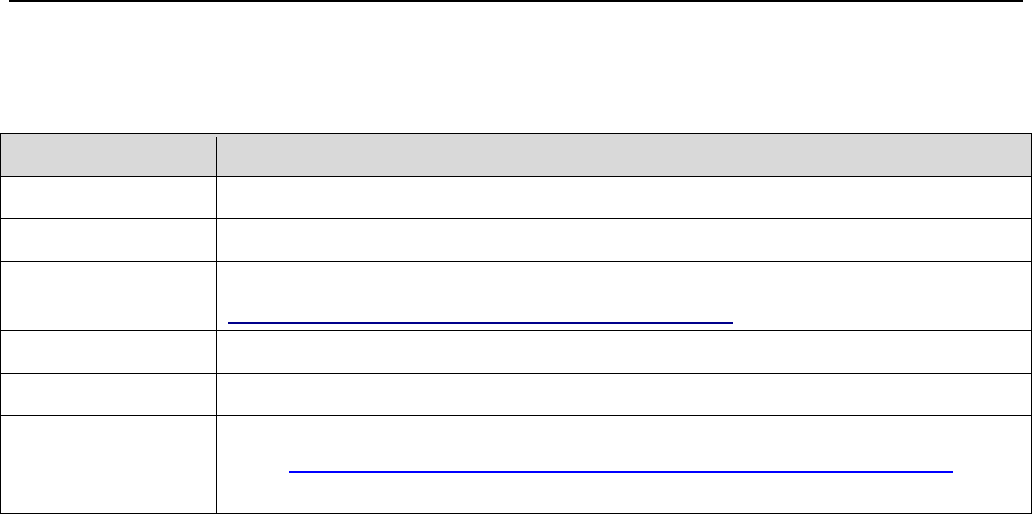Image resolution: width=1032 pixels, height=514 pixels.
Task: Select the first white row's left cell
Action: point(108,198)
